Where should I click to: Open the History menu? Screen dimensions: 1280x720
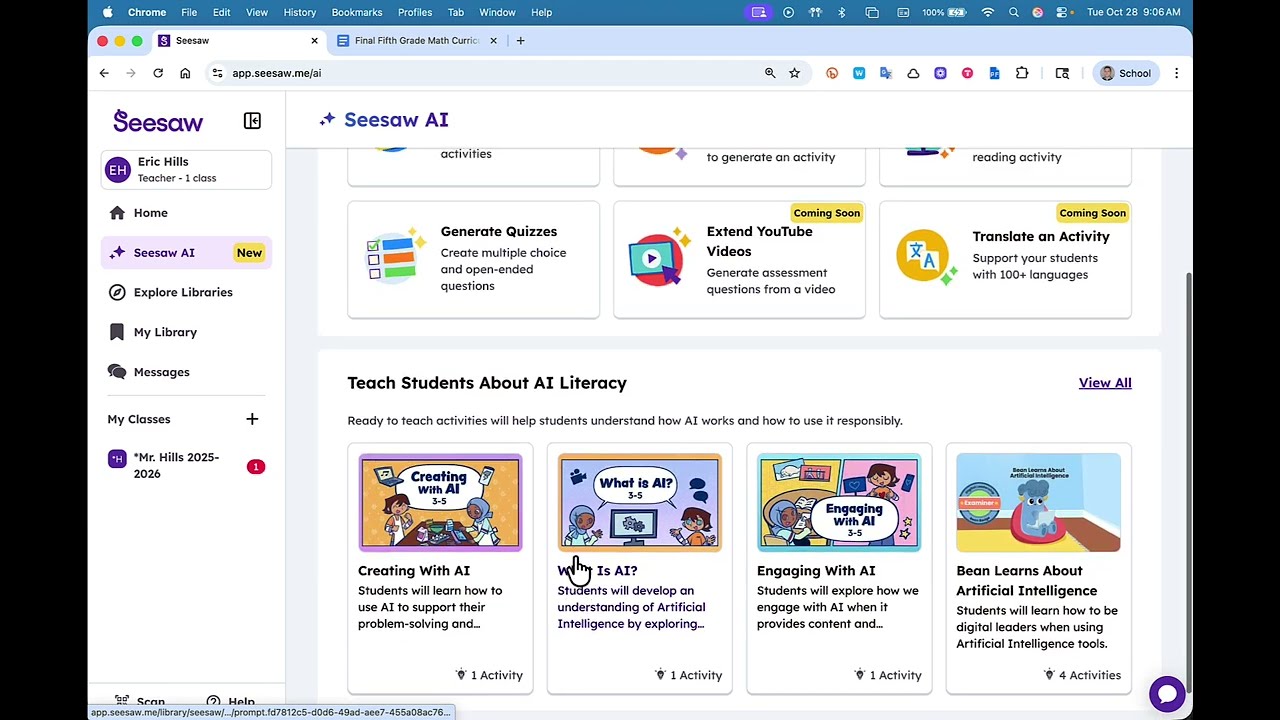point(300,12)
